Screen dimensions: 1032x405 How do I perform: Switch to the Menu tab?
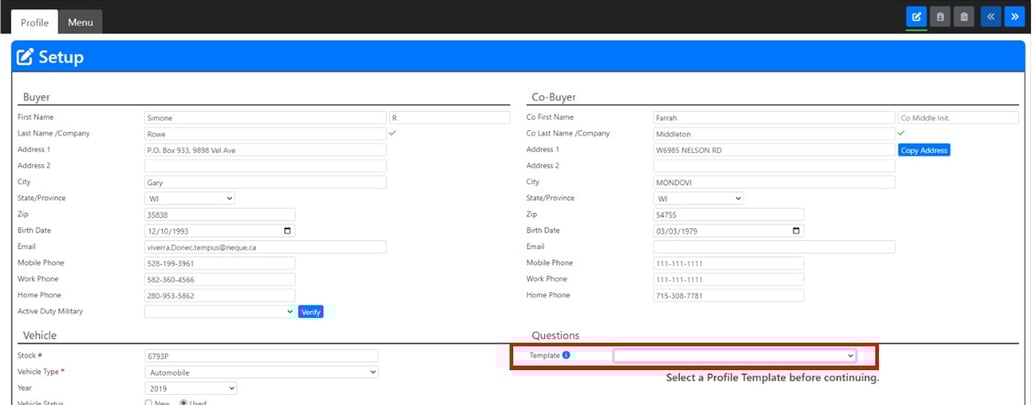pos(80,22)
